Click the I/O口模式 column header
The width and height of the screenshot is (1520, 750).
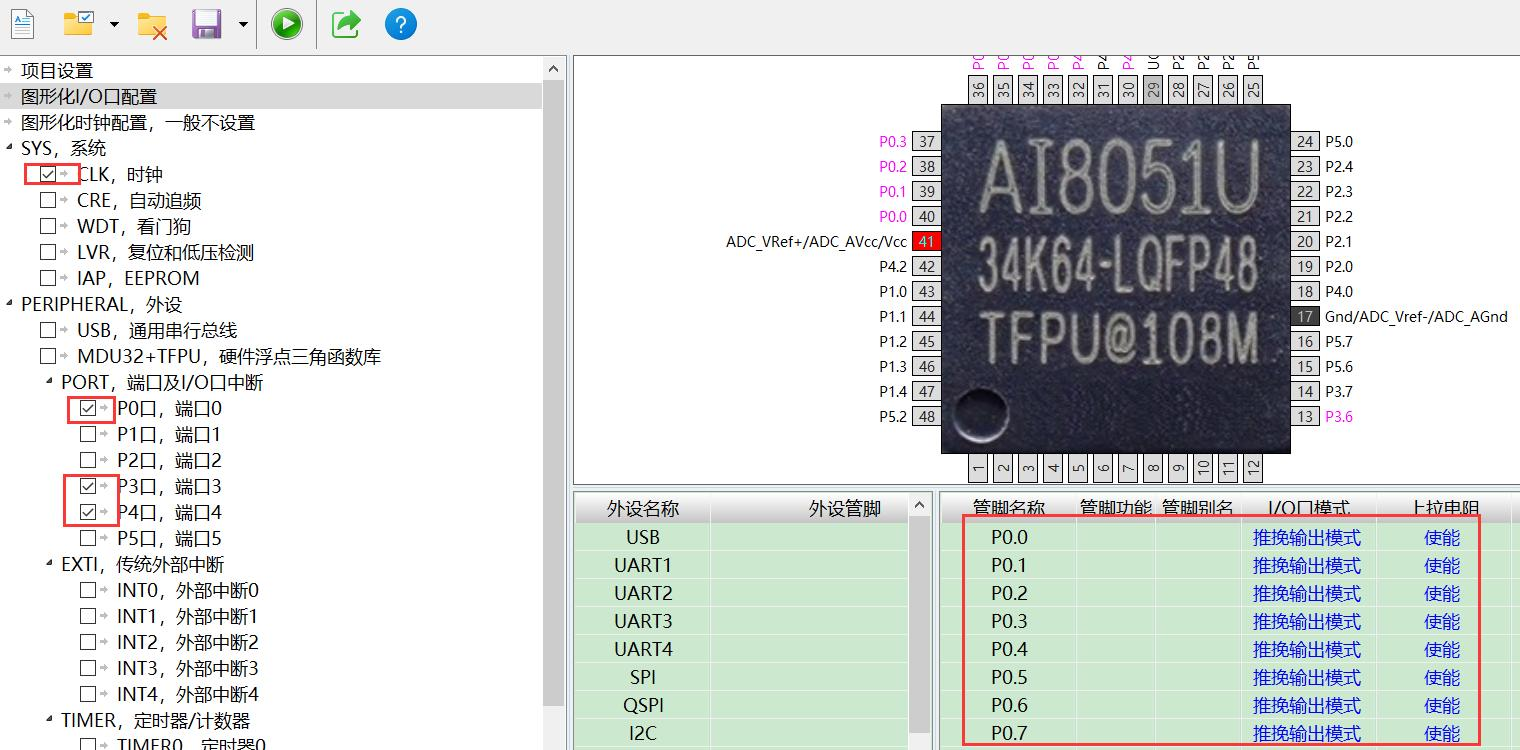click(x=1309, y=508)
